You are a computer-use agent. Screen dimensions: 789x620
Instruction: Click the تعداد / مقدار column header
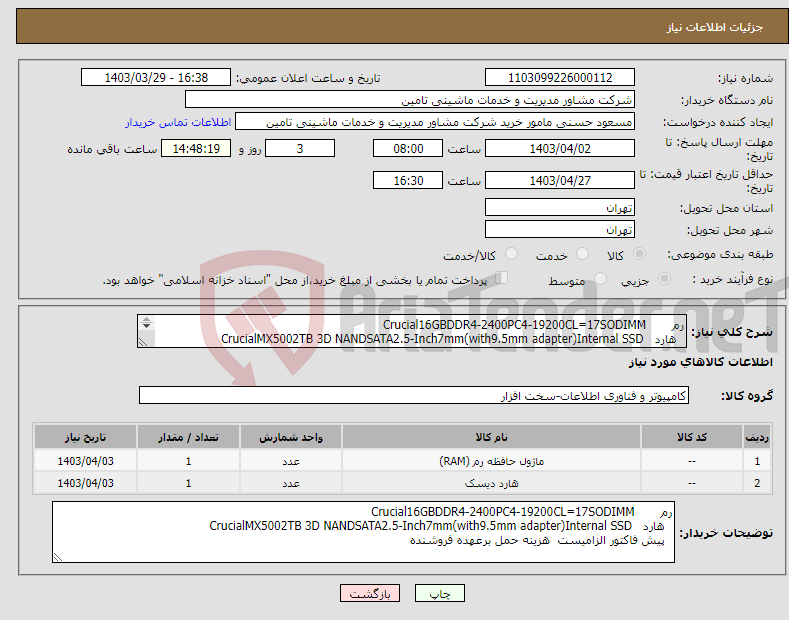tap(188, 437)
